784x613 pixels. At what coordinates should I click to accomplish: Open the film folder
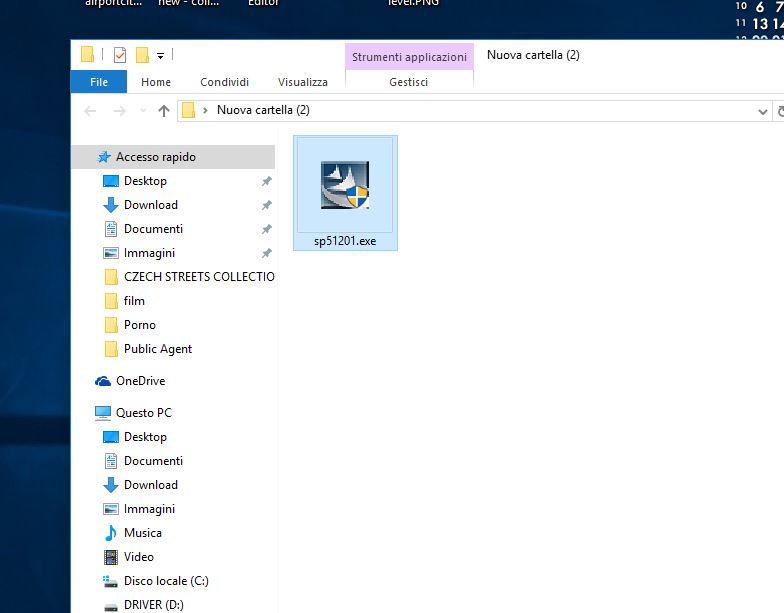(134, 301)
